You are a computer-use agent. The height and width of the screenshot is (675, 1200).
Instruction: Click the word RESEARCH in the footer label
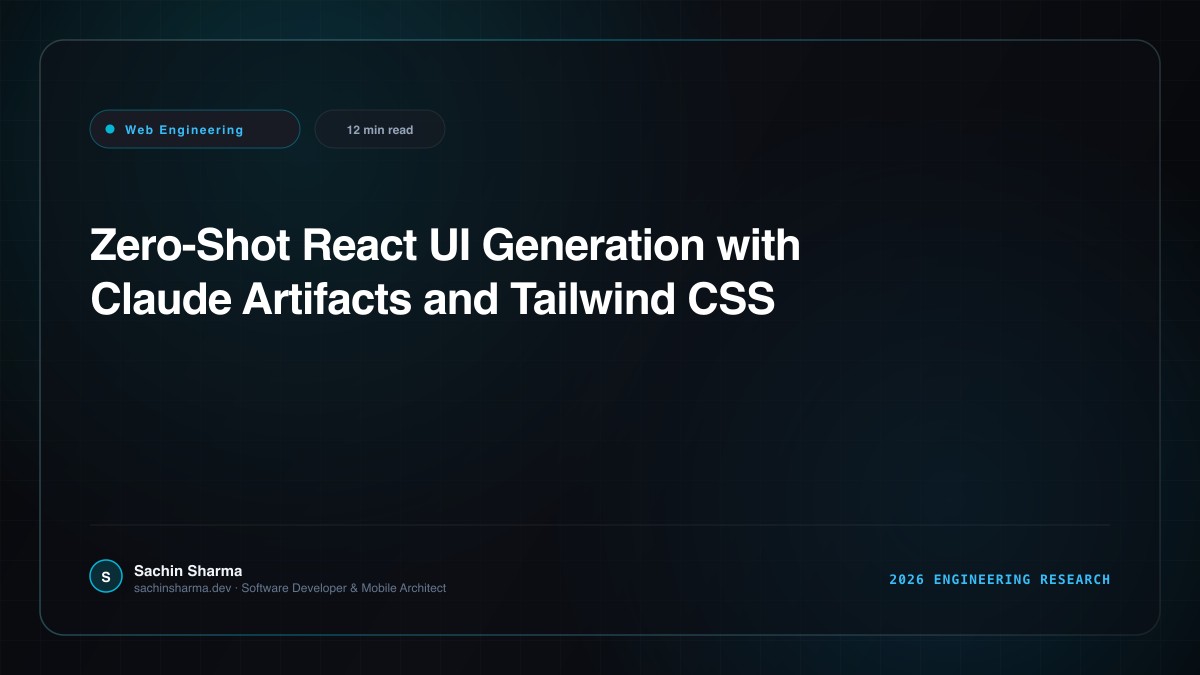coord(1075,579)
